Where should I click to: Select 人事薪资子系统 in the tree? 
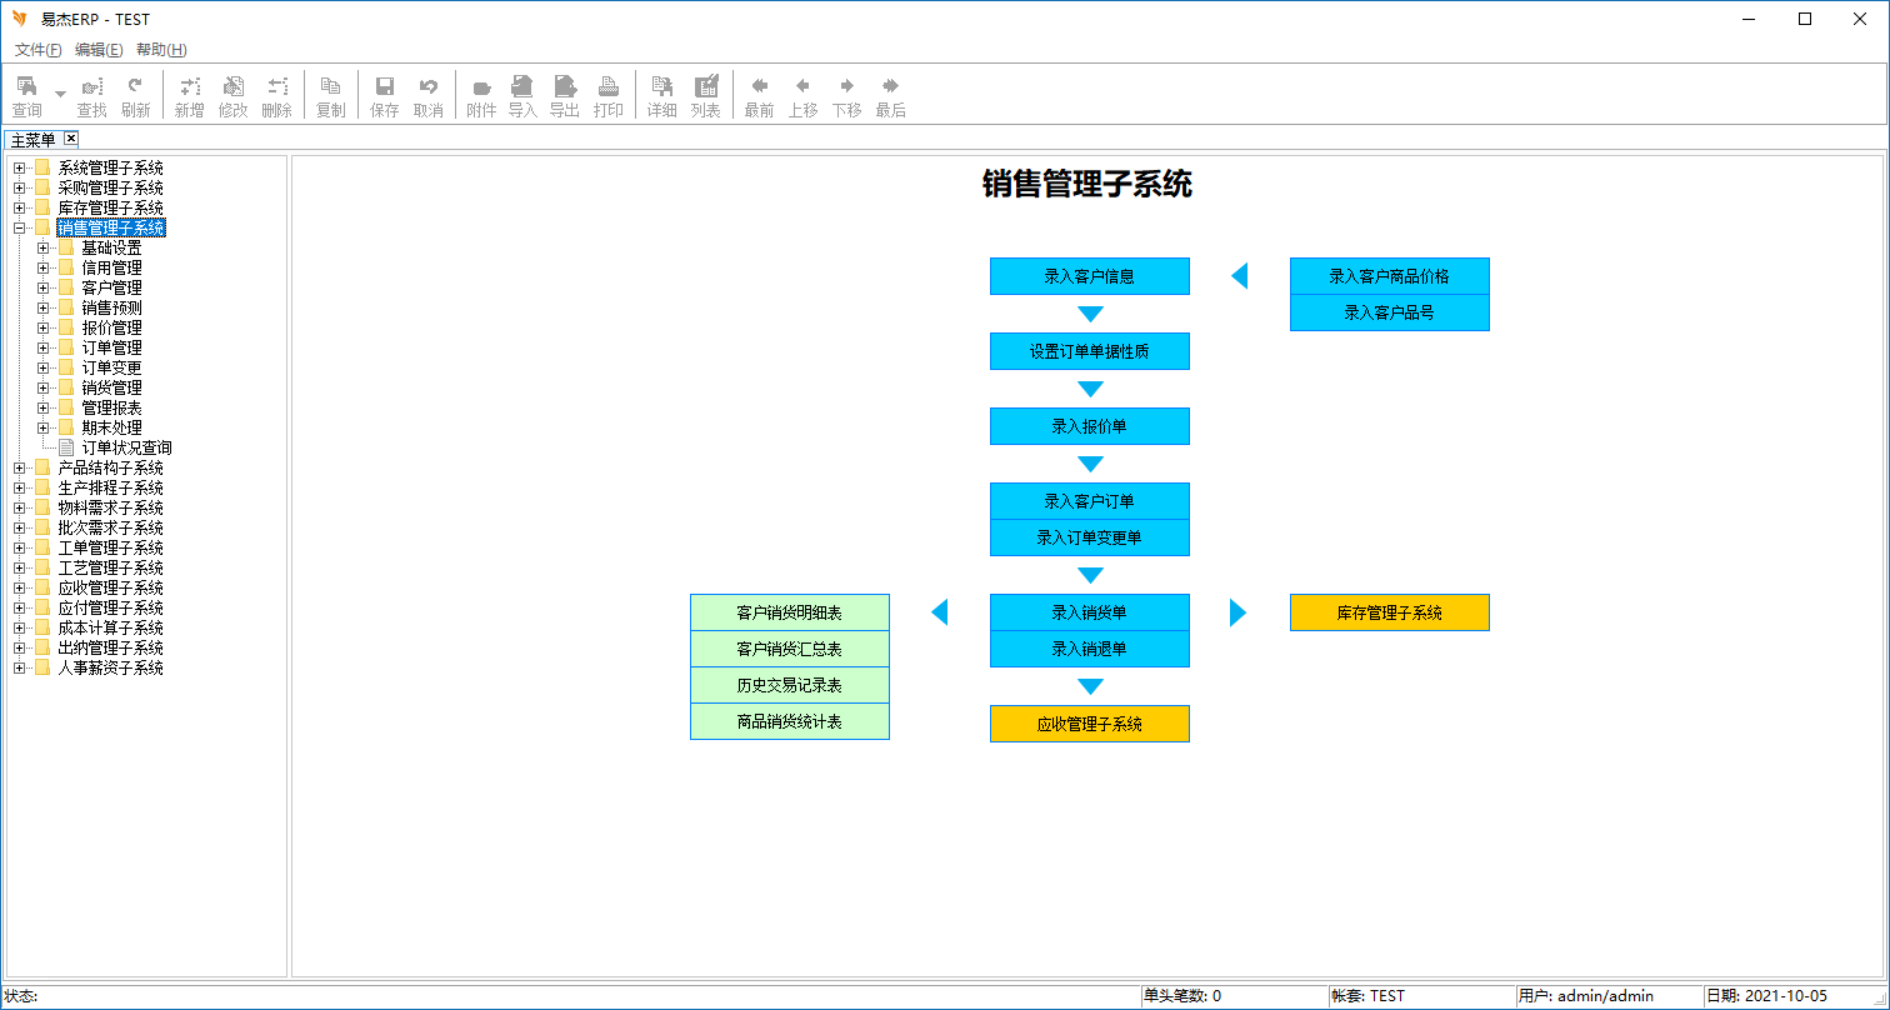(x=110, y=668)
